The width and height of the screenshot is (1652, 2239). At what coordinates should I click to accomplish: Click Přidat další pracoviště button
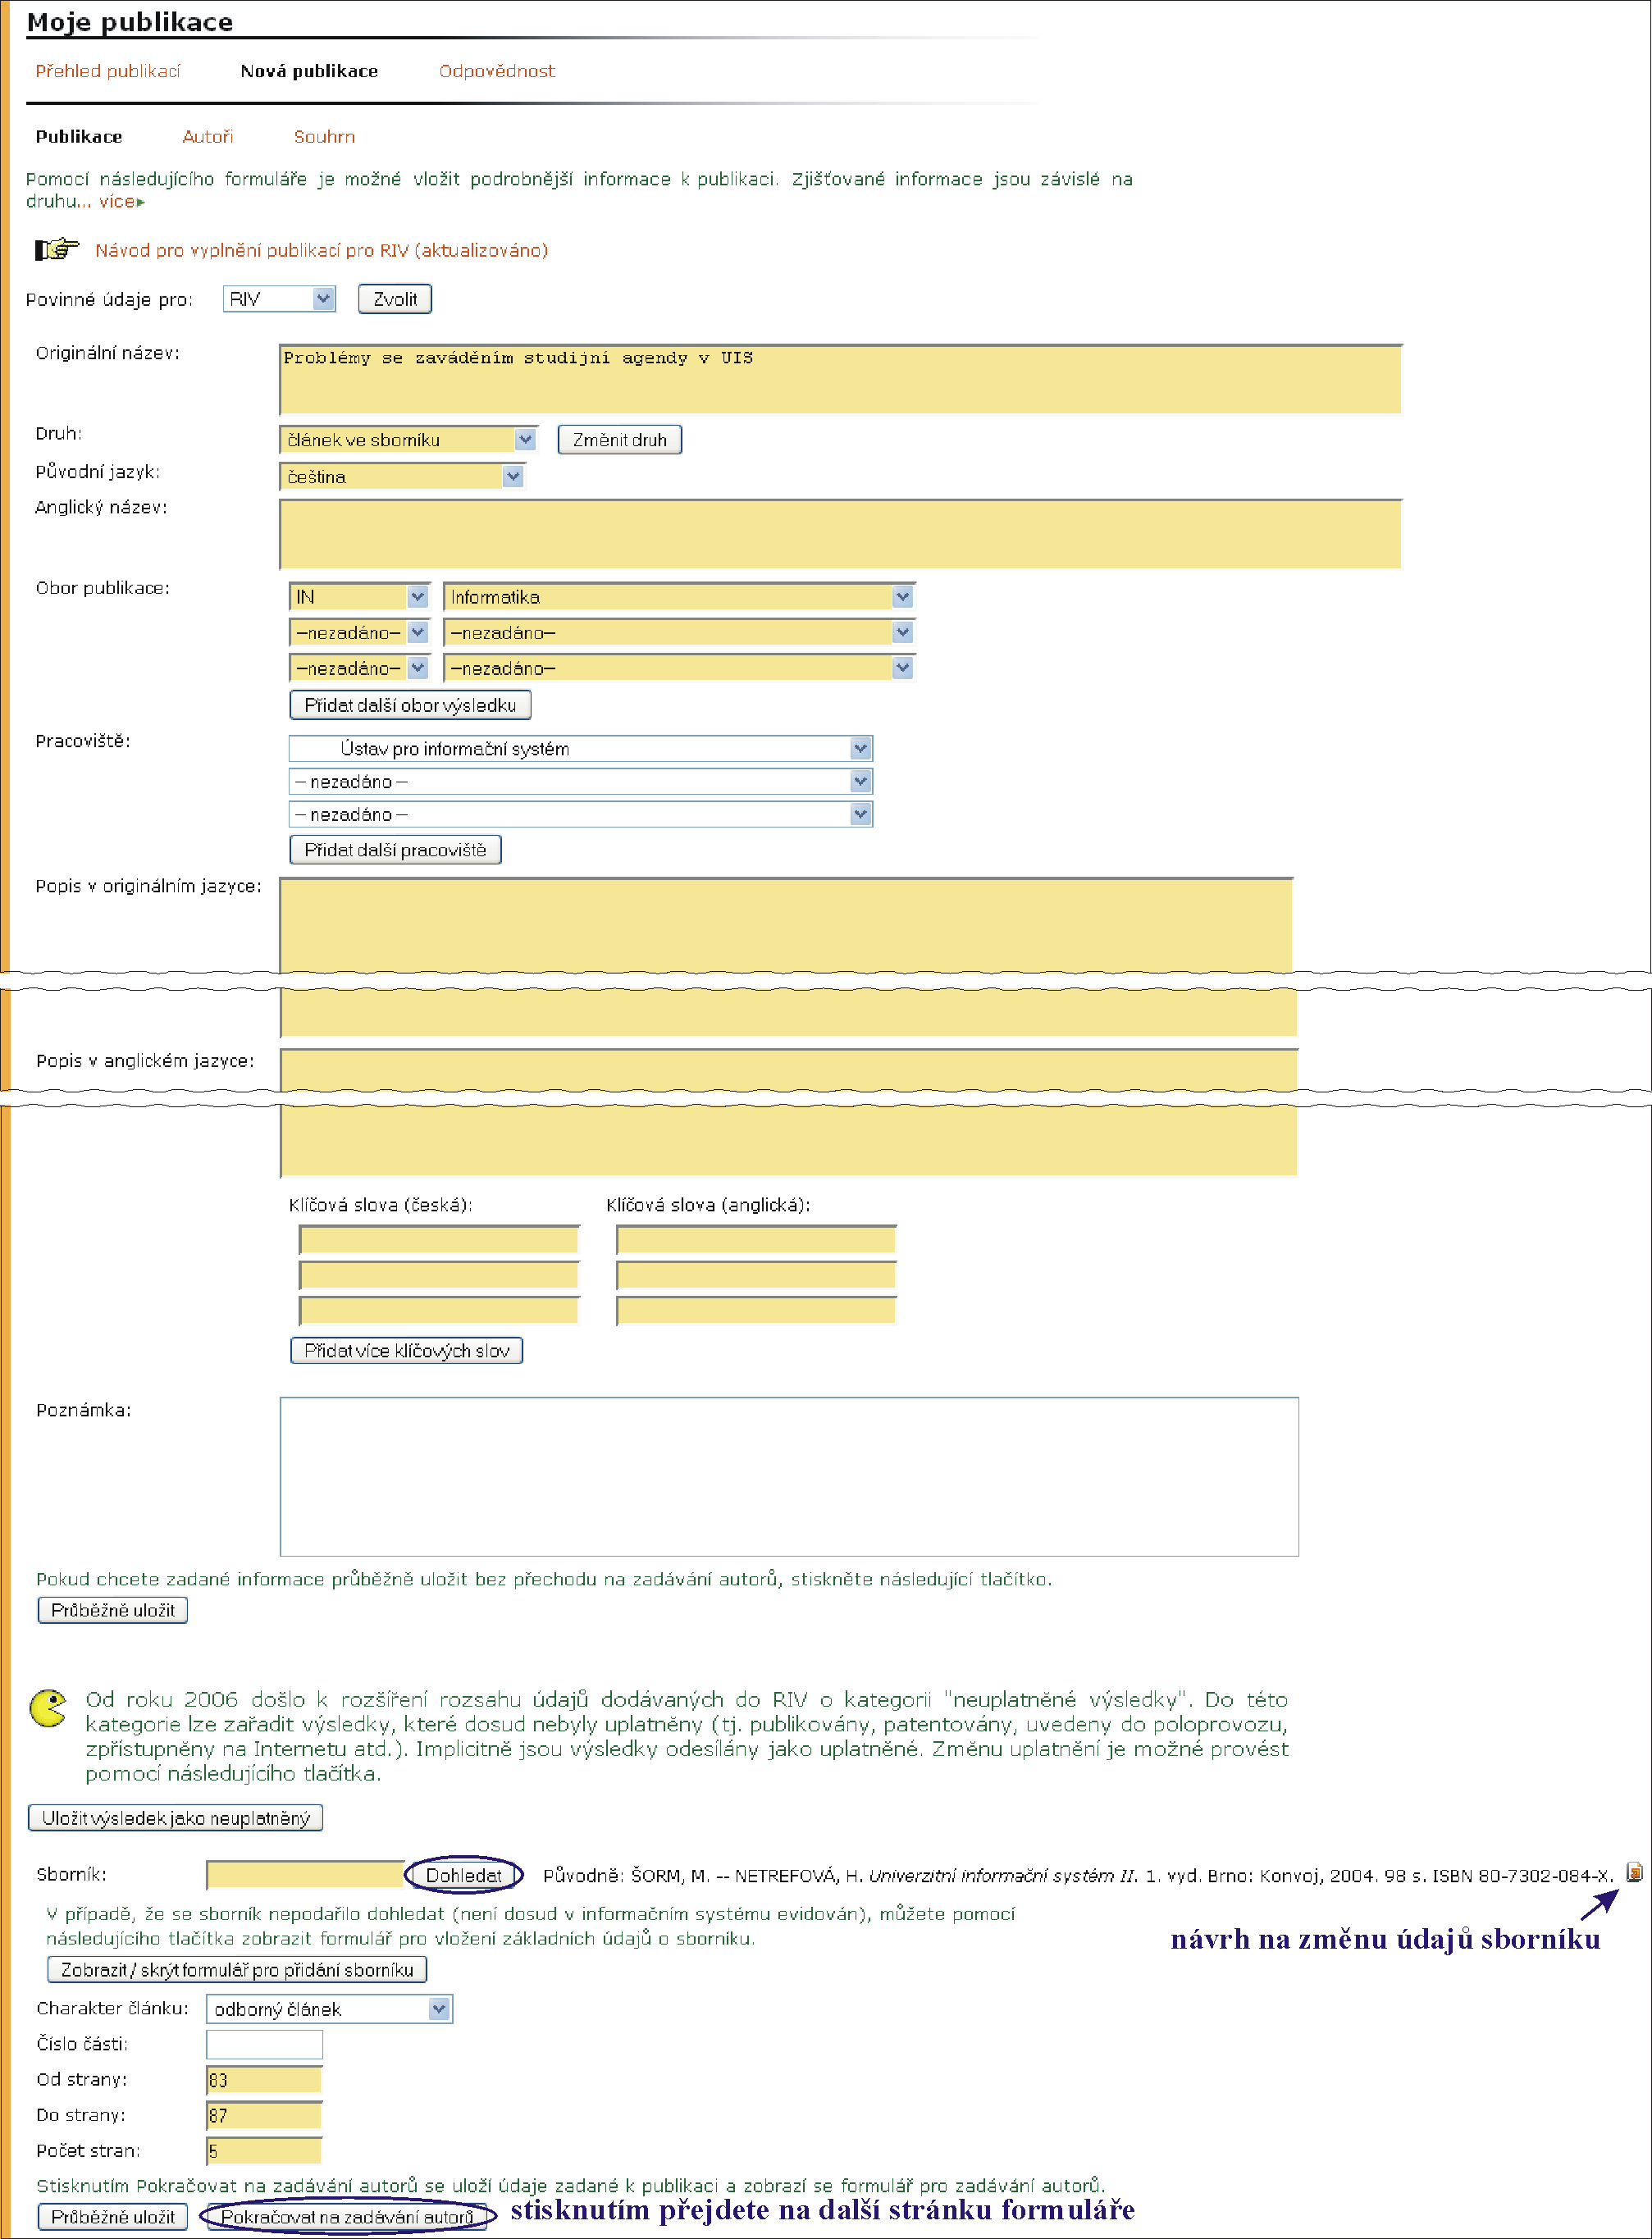pos(395,850)
